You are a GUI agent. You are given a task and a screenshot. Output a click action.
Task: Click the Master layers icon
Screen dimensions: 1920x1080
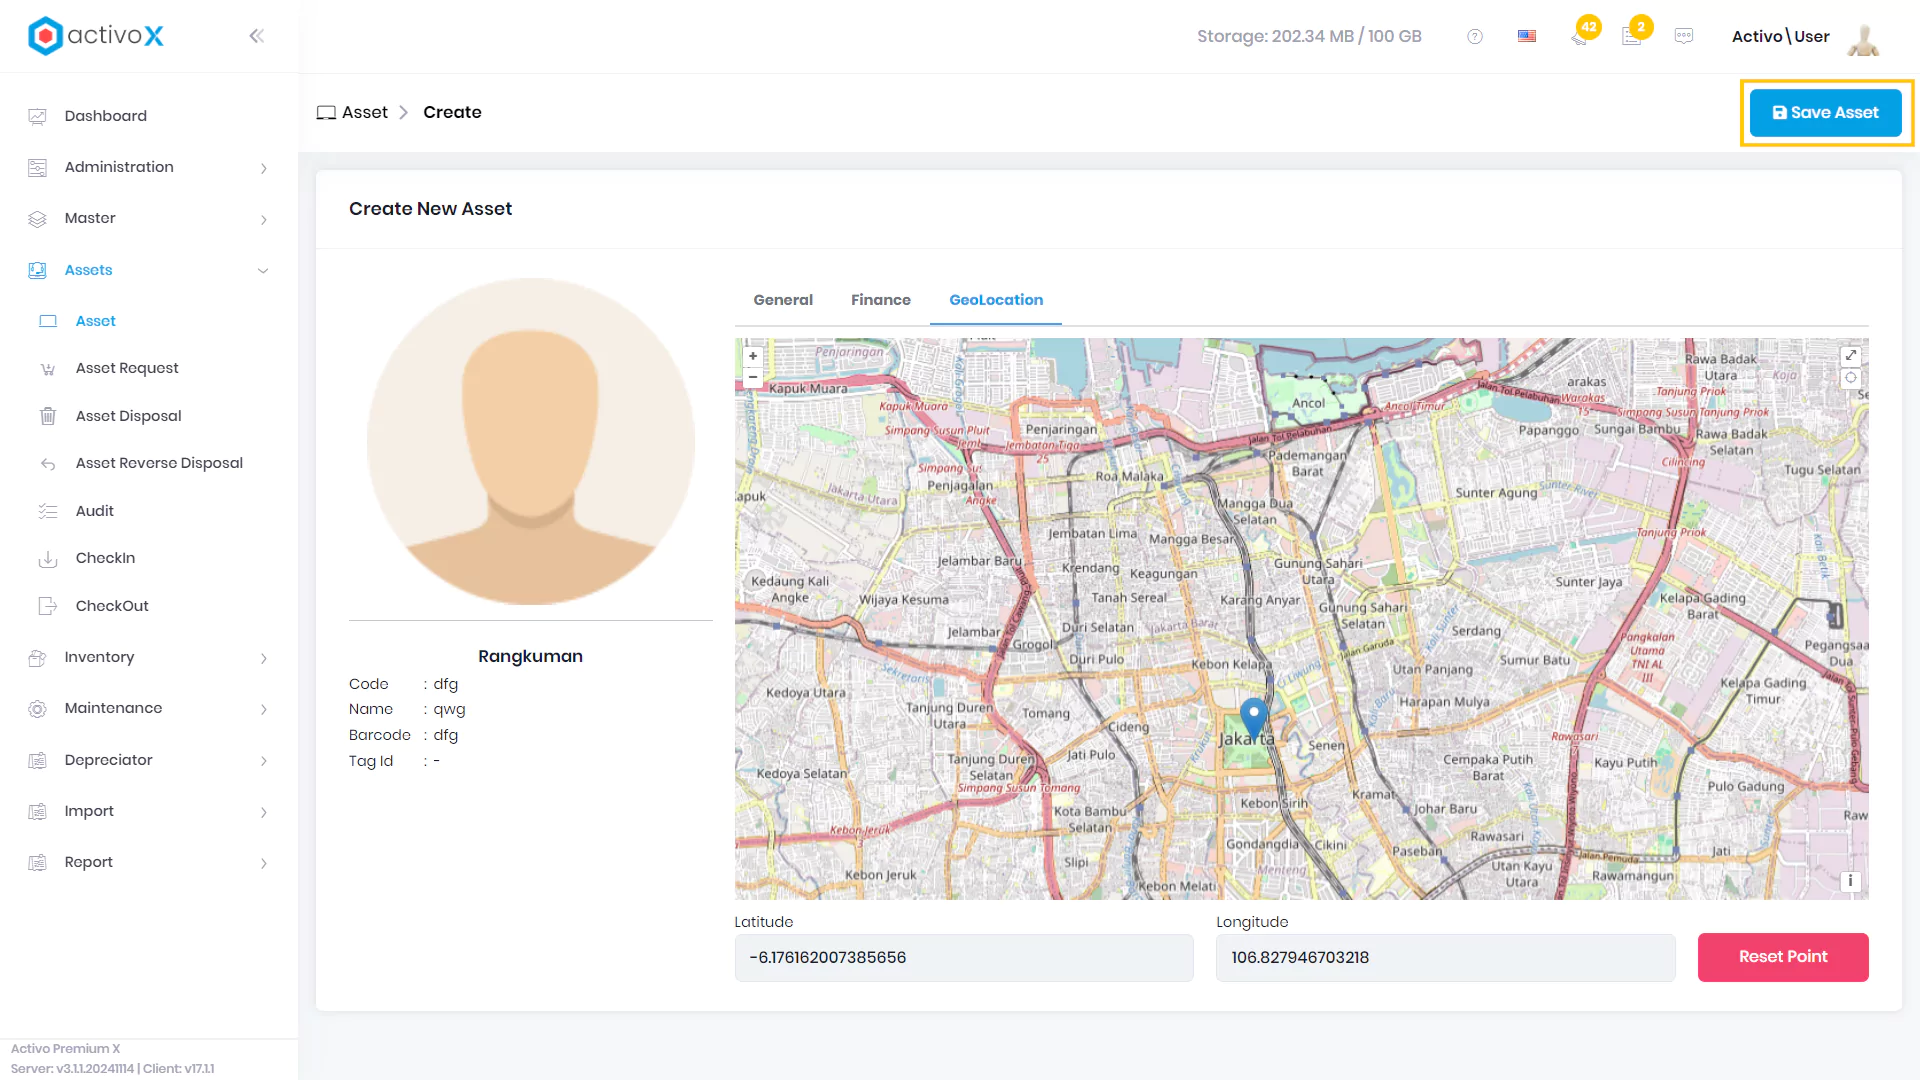pyautogui.click(x=38, y=219)
